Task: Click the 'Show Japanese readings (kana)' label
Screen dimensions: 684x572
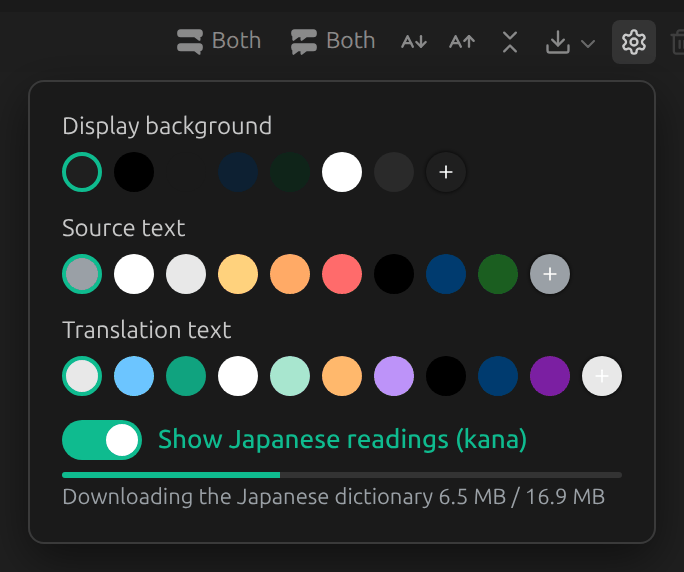Action: 342,439
